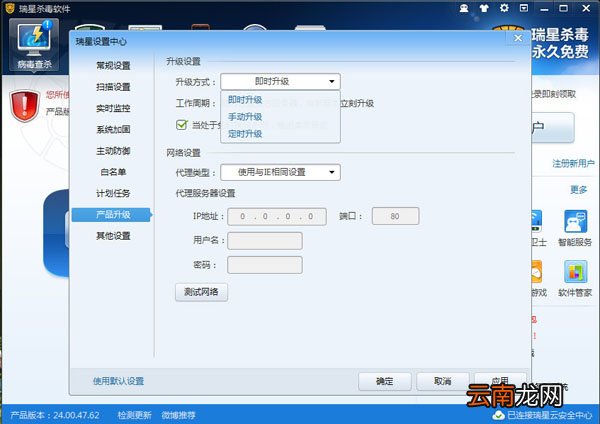Open the 扫描设置 section
Image resolution: width=600 pixels, height=424 pixels.
coord(113,87)
